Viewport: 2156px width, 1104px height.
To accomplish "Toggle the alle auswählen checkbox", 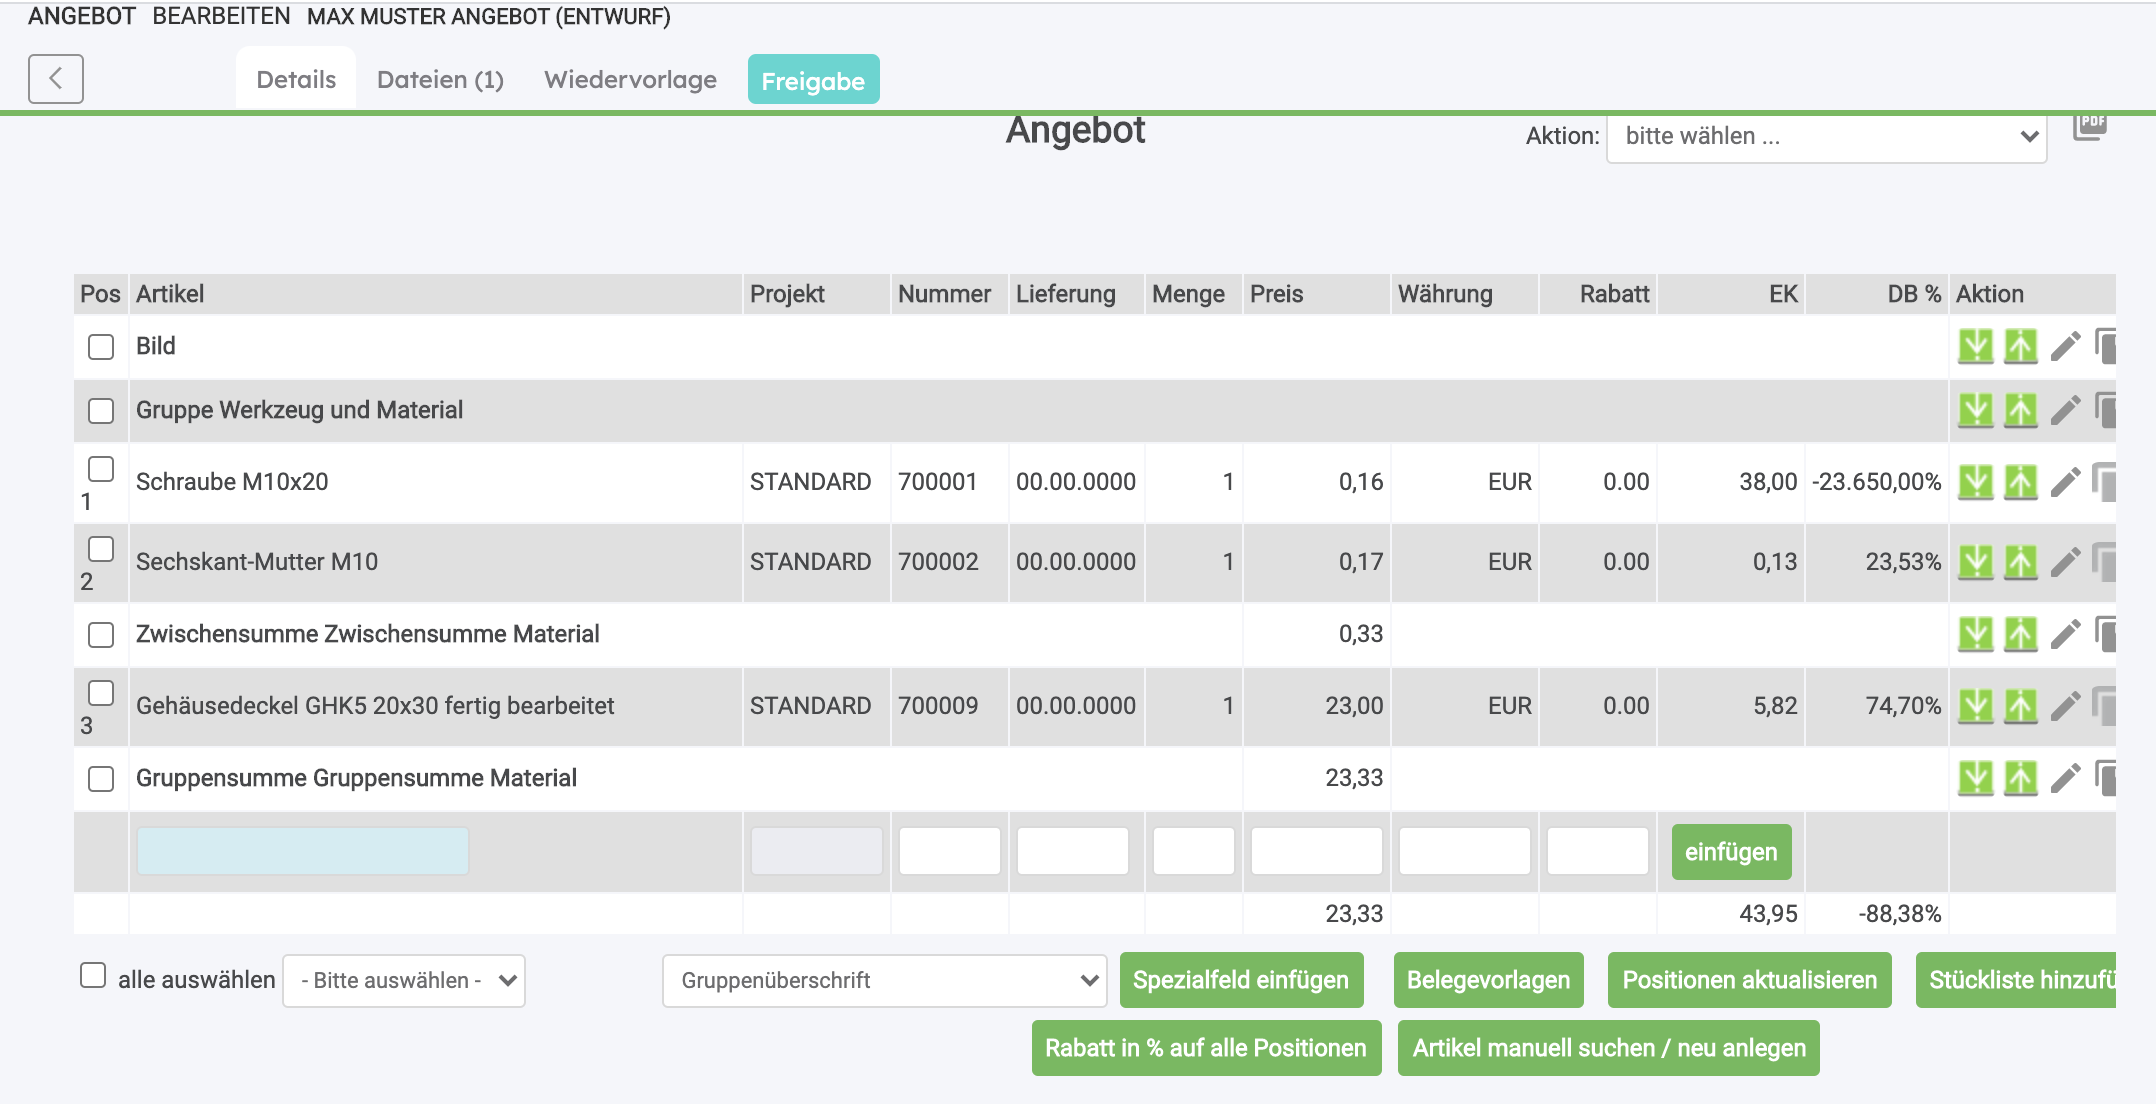I will pos(93,976).
